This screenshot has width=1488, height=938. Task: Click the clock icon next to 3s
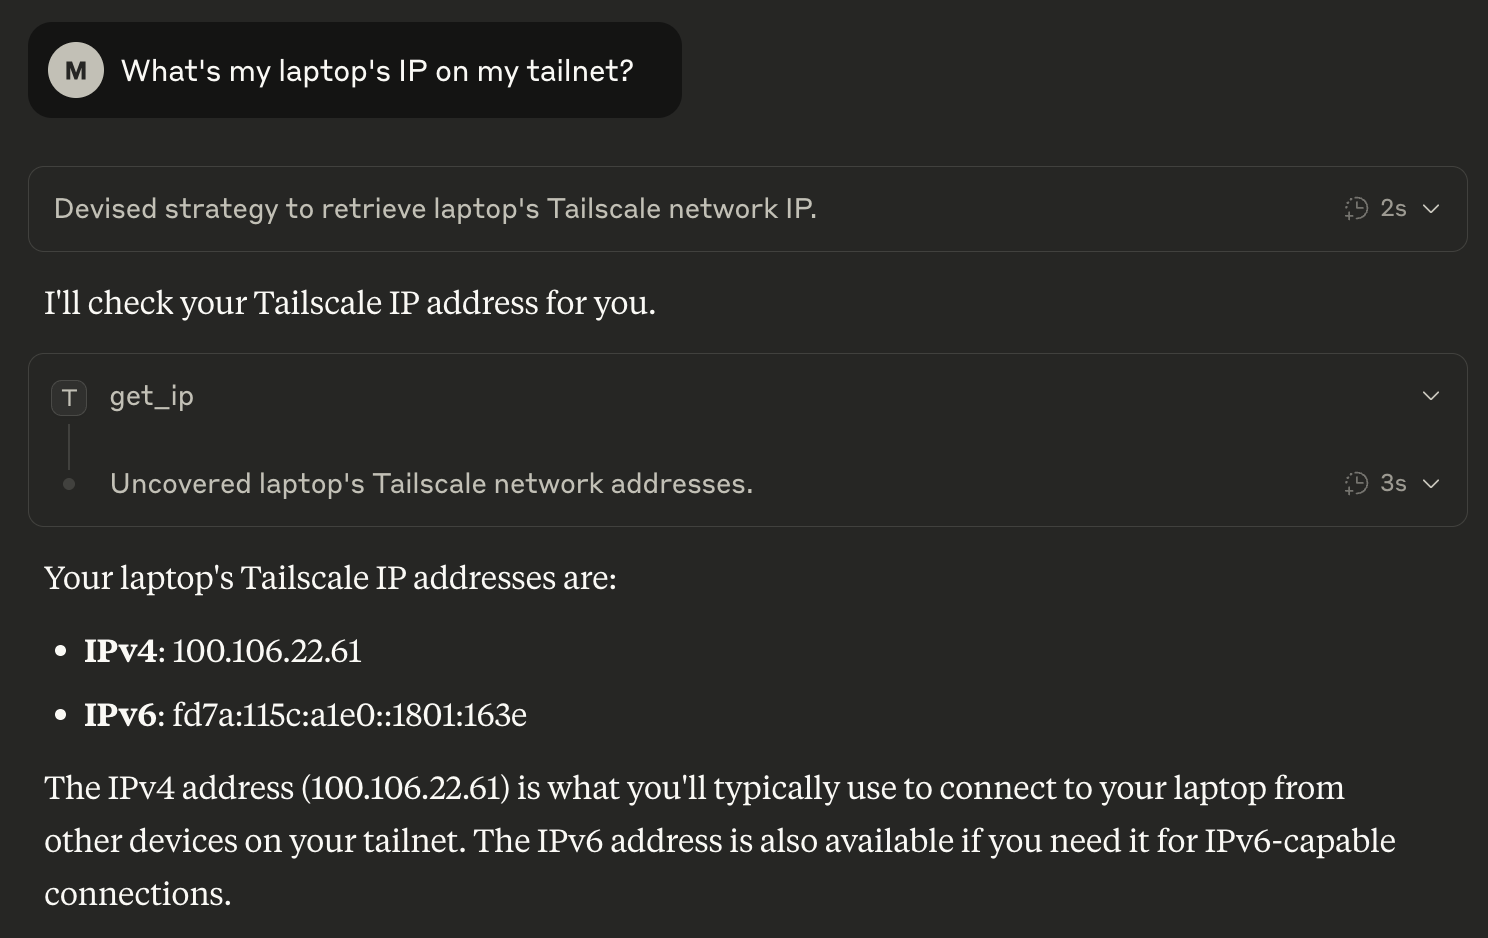[1356, 483]
